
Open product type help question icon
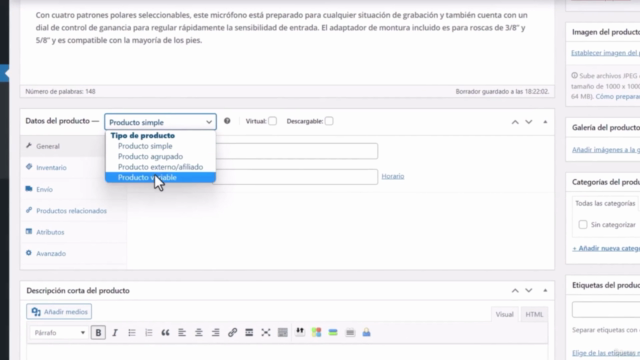click(x=227, y=121)
